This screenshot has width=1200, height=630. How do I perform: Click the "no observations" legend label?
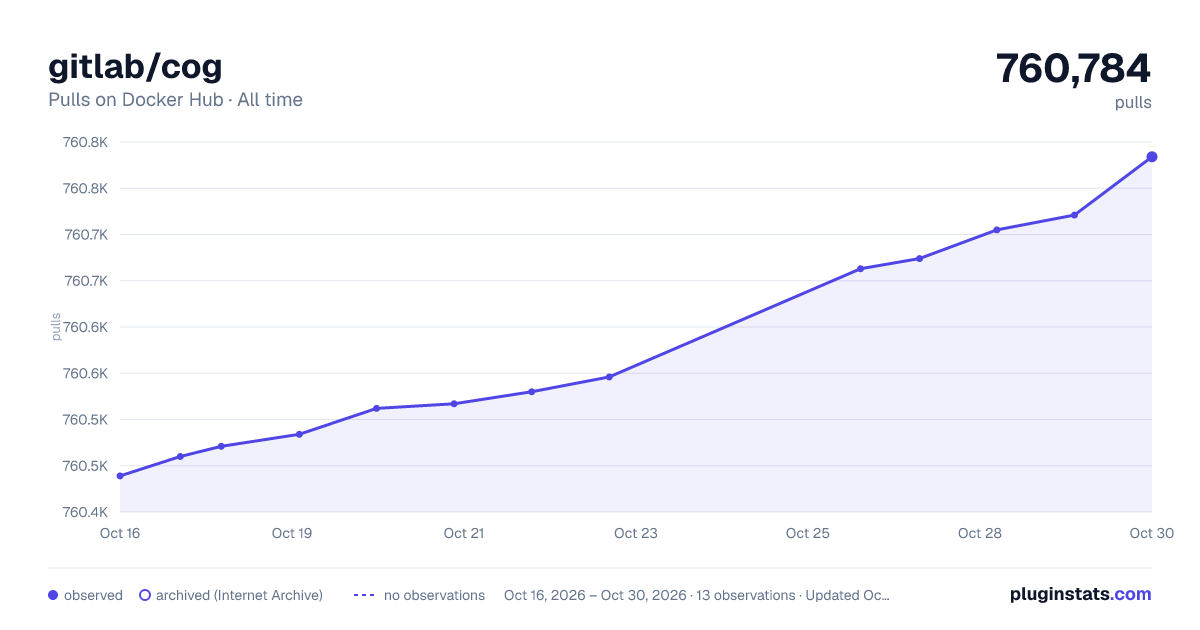coord(434,595)
